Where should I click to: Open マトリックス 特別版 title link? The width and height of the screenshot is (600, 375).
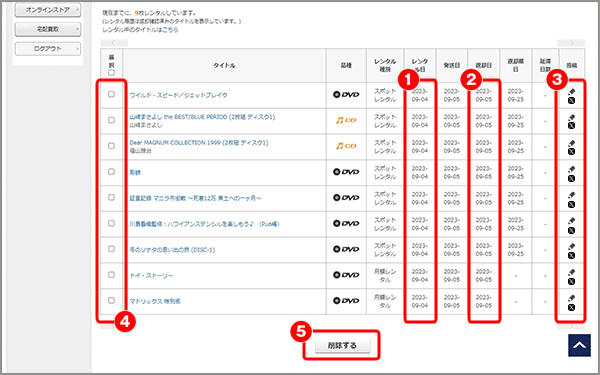point(155,302)
